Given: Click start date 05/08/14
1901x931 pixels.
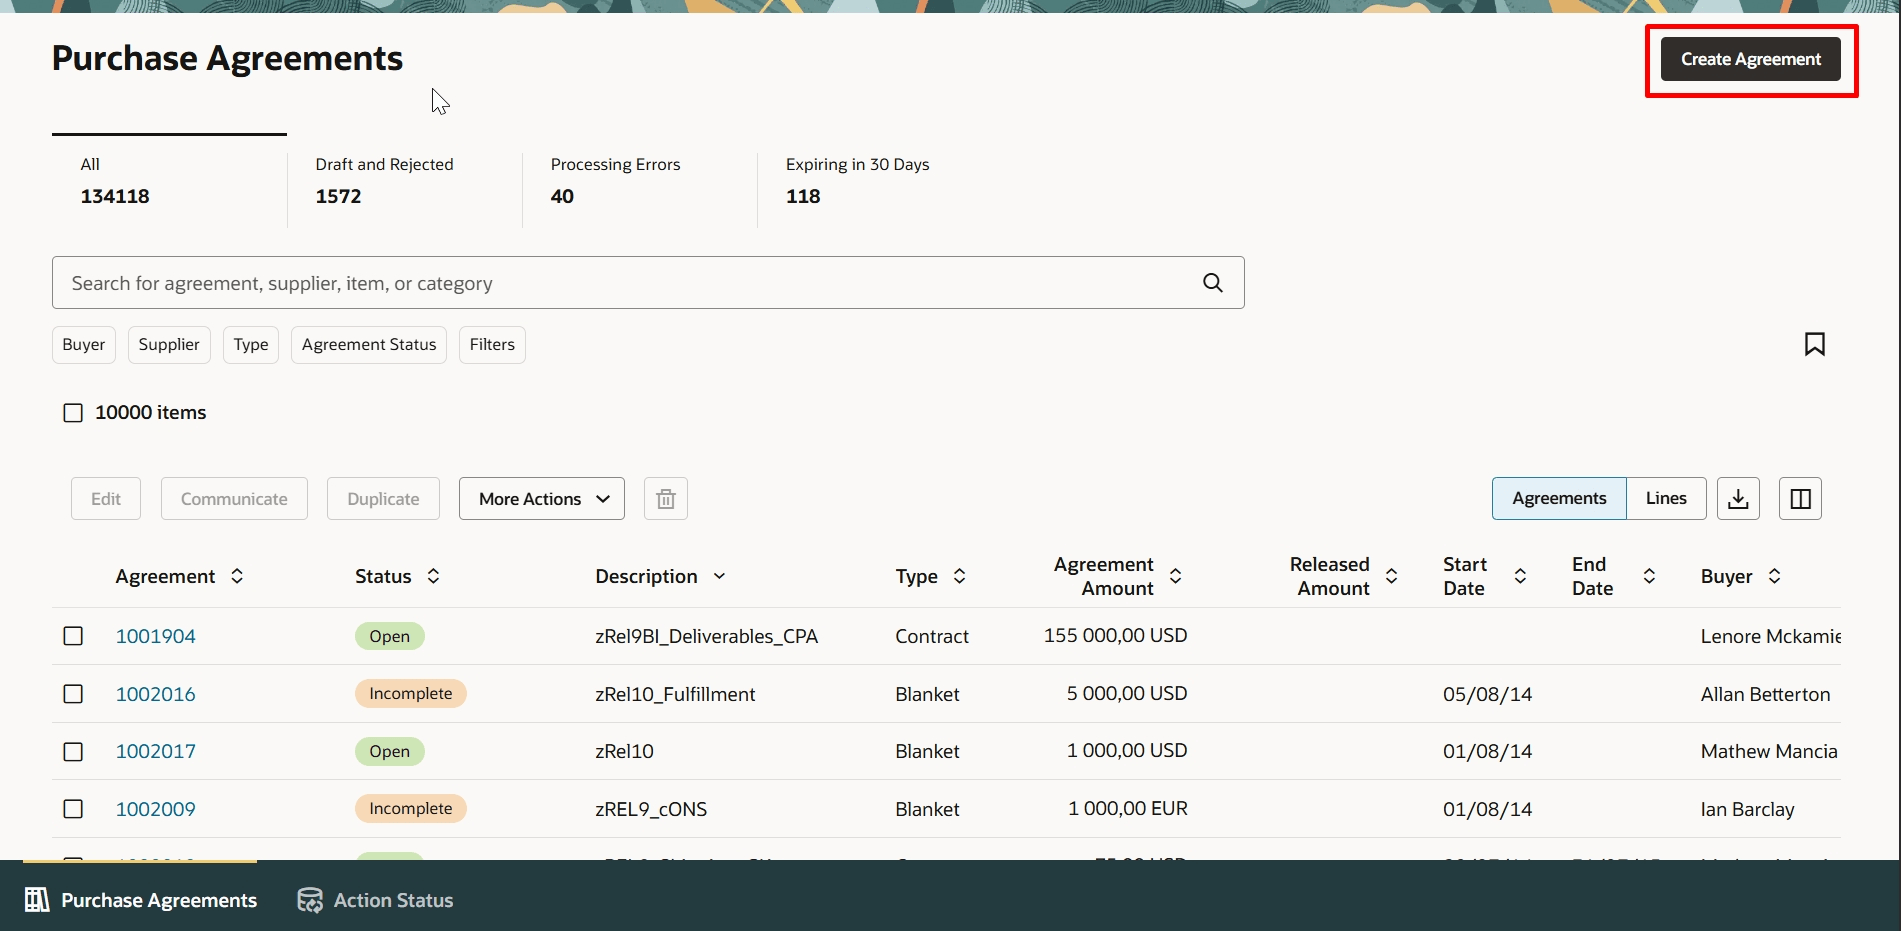Looking at the screenshot, I should coord(1487,694).
